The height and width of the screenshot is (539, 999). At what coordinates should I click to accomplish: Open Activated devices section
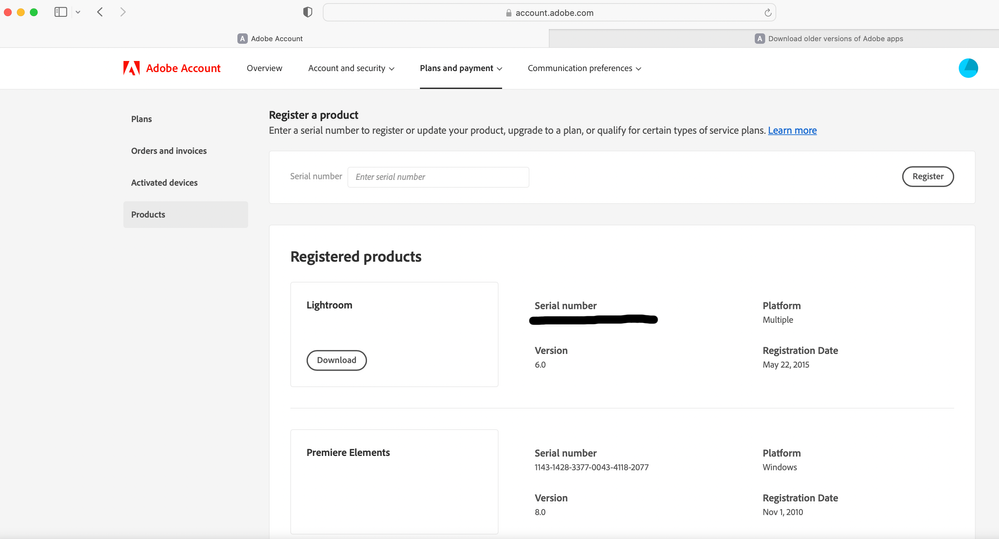pos(164,183)
